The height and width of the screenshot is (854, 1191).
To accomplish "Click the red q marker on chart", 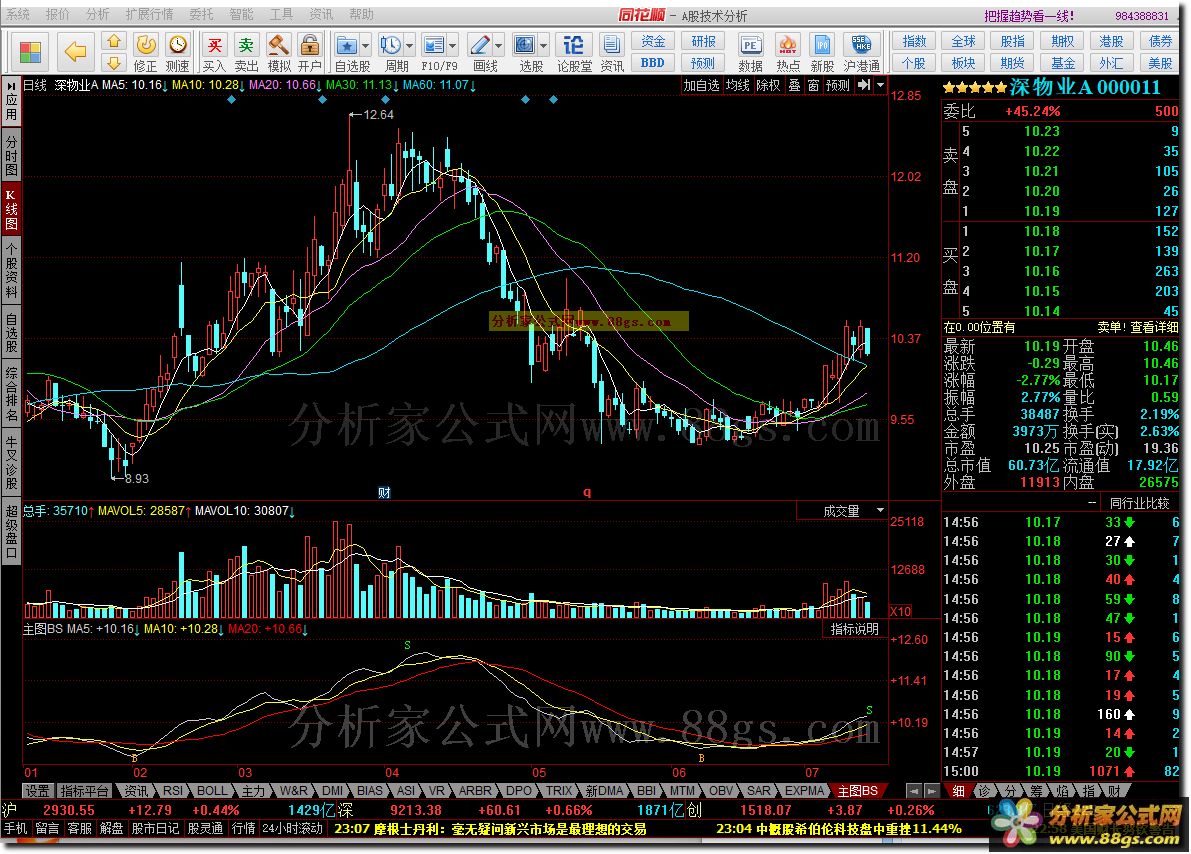I will pos(586,492).
